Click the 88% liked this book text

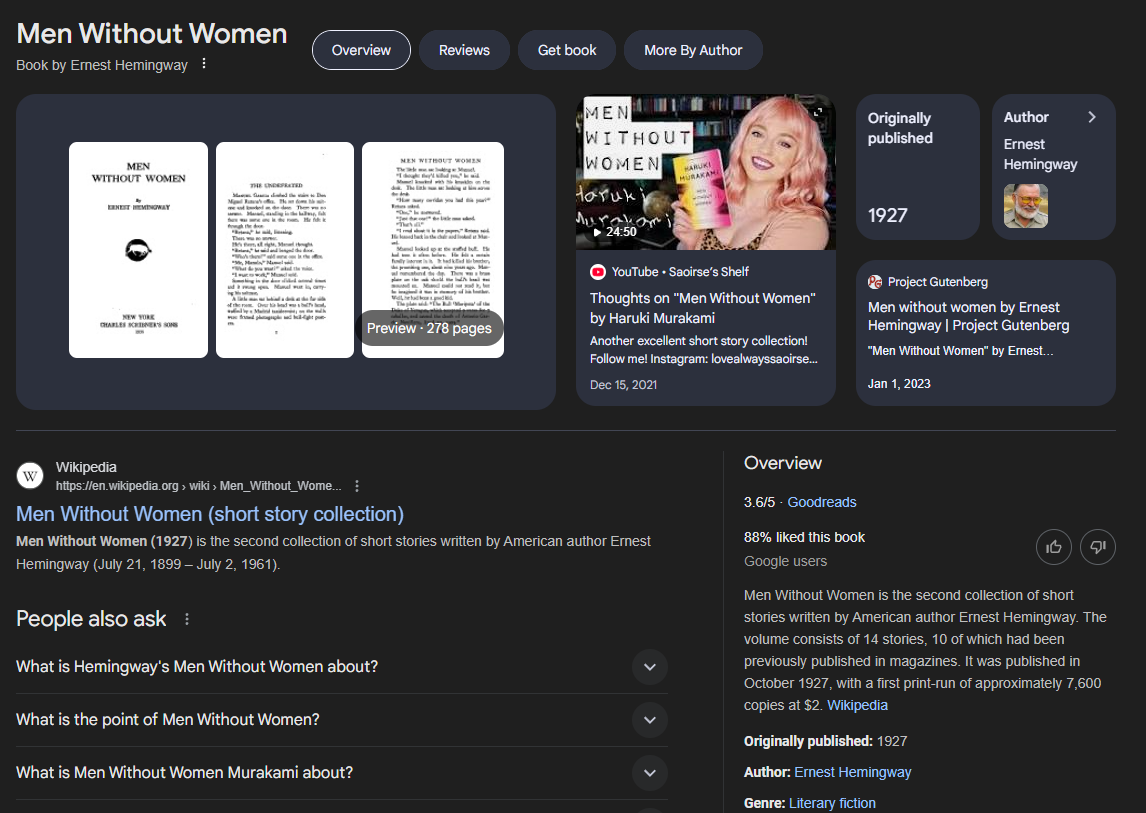click(x=804, y=537)
